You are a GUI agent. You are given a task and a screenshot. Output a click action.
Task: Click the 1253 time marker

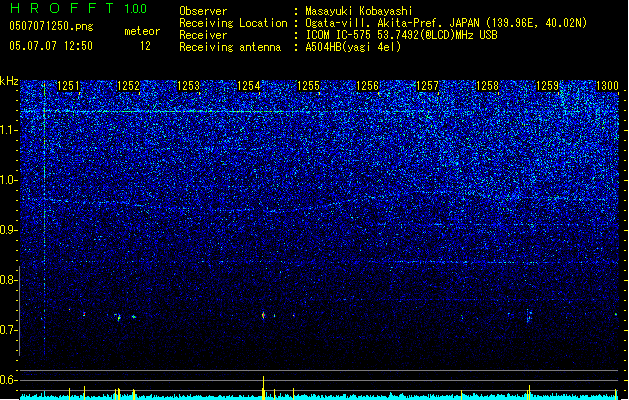click(188, 86)
